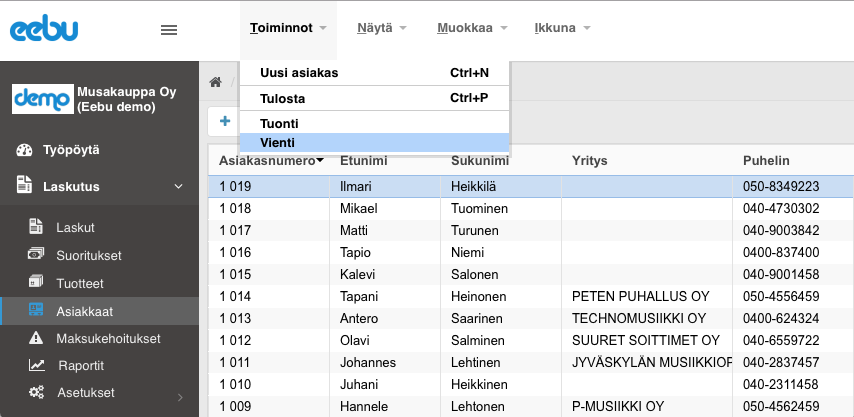
Task: Select the Mikael first name cell
Action: [385, 208]
